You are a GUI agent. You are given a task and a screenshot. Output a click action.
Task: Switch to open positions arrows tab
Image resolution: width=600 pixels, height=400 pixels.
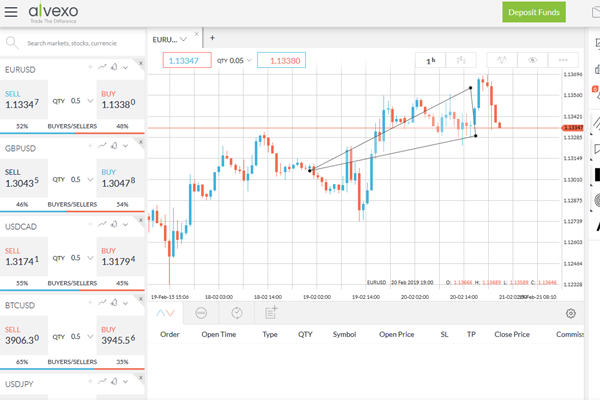(165, 313)
